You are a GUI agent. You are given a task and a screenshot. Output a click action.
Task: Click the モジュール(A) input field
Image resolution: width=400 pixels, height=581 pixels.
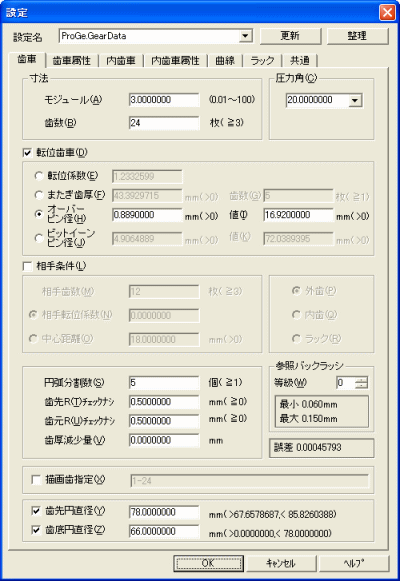tap(164, 100)
